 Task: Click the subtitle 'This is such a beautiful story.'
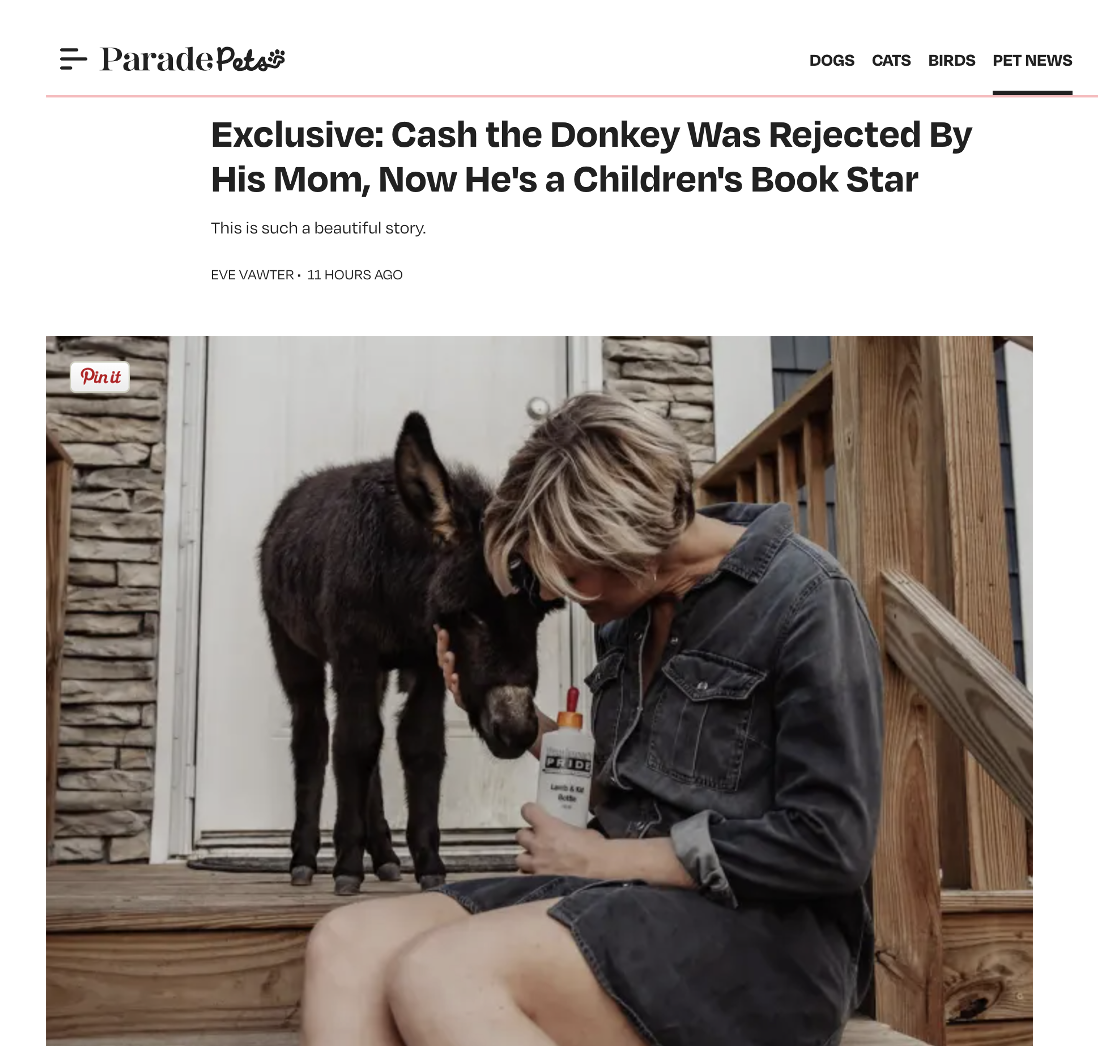pos(319,228)
